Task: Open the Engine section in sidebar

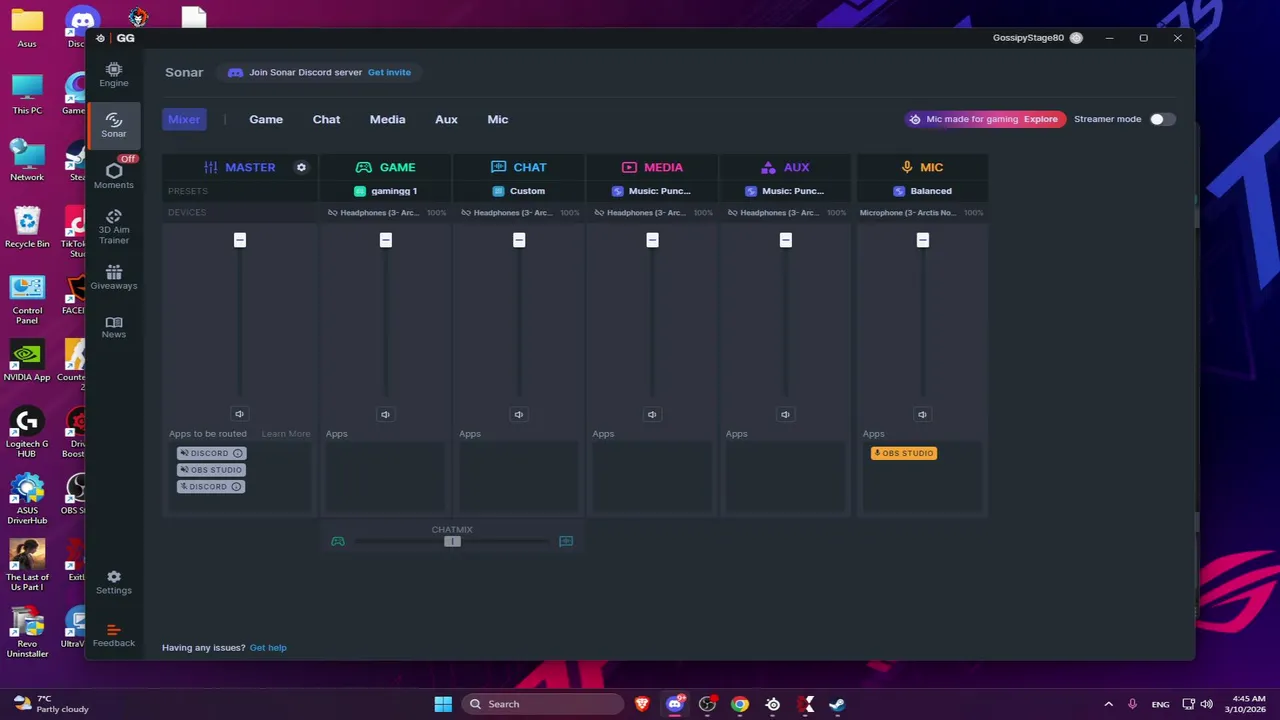Action: coord(114,74)
